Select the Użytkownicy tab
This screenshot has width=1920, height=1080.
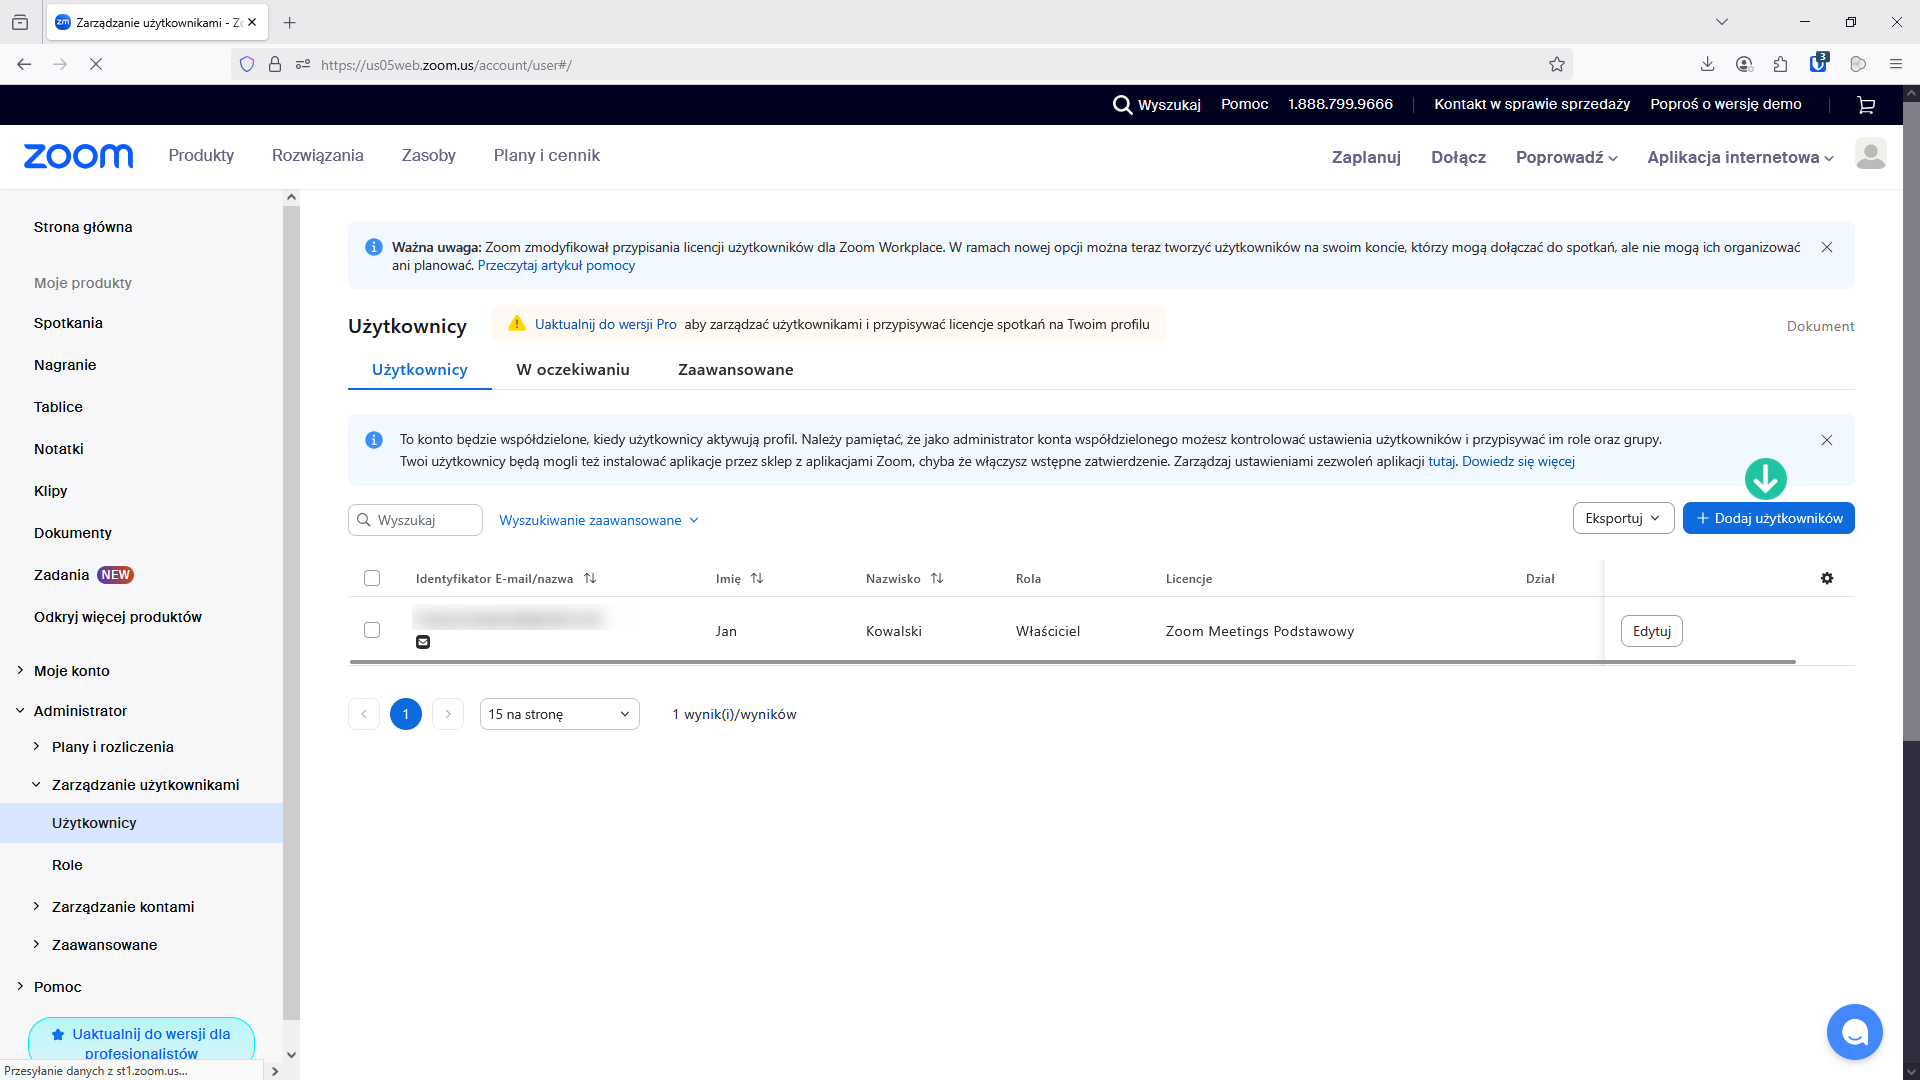[420, 370]
